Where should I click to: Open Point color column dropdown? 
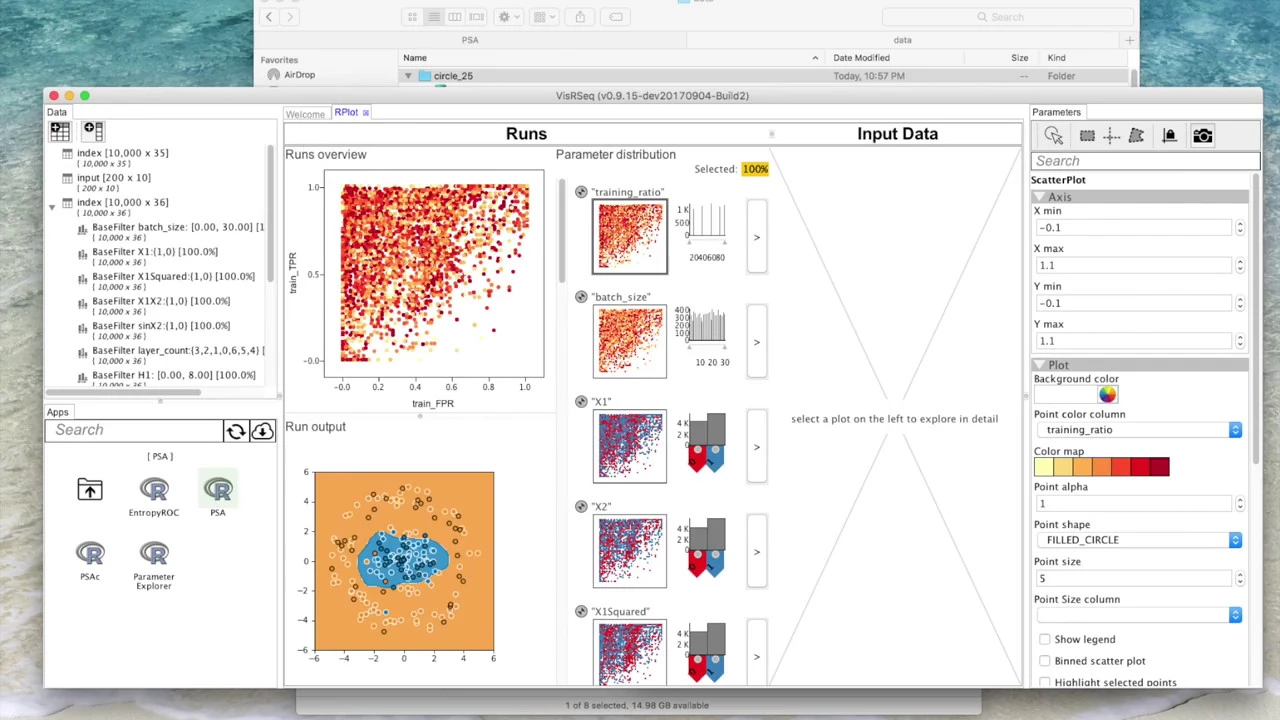(1140, 430)
